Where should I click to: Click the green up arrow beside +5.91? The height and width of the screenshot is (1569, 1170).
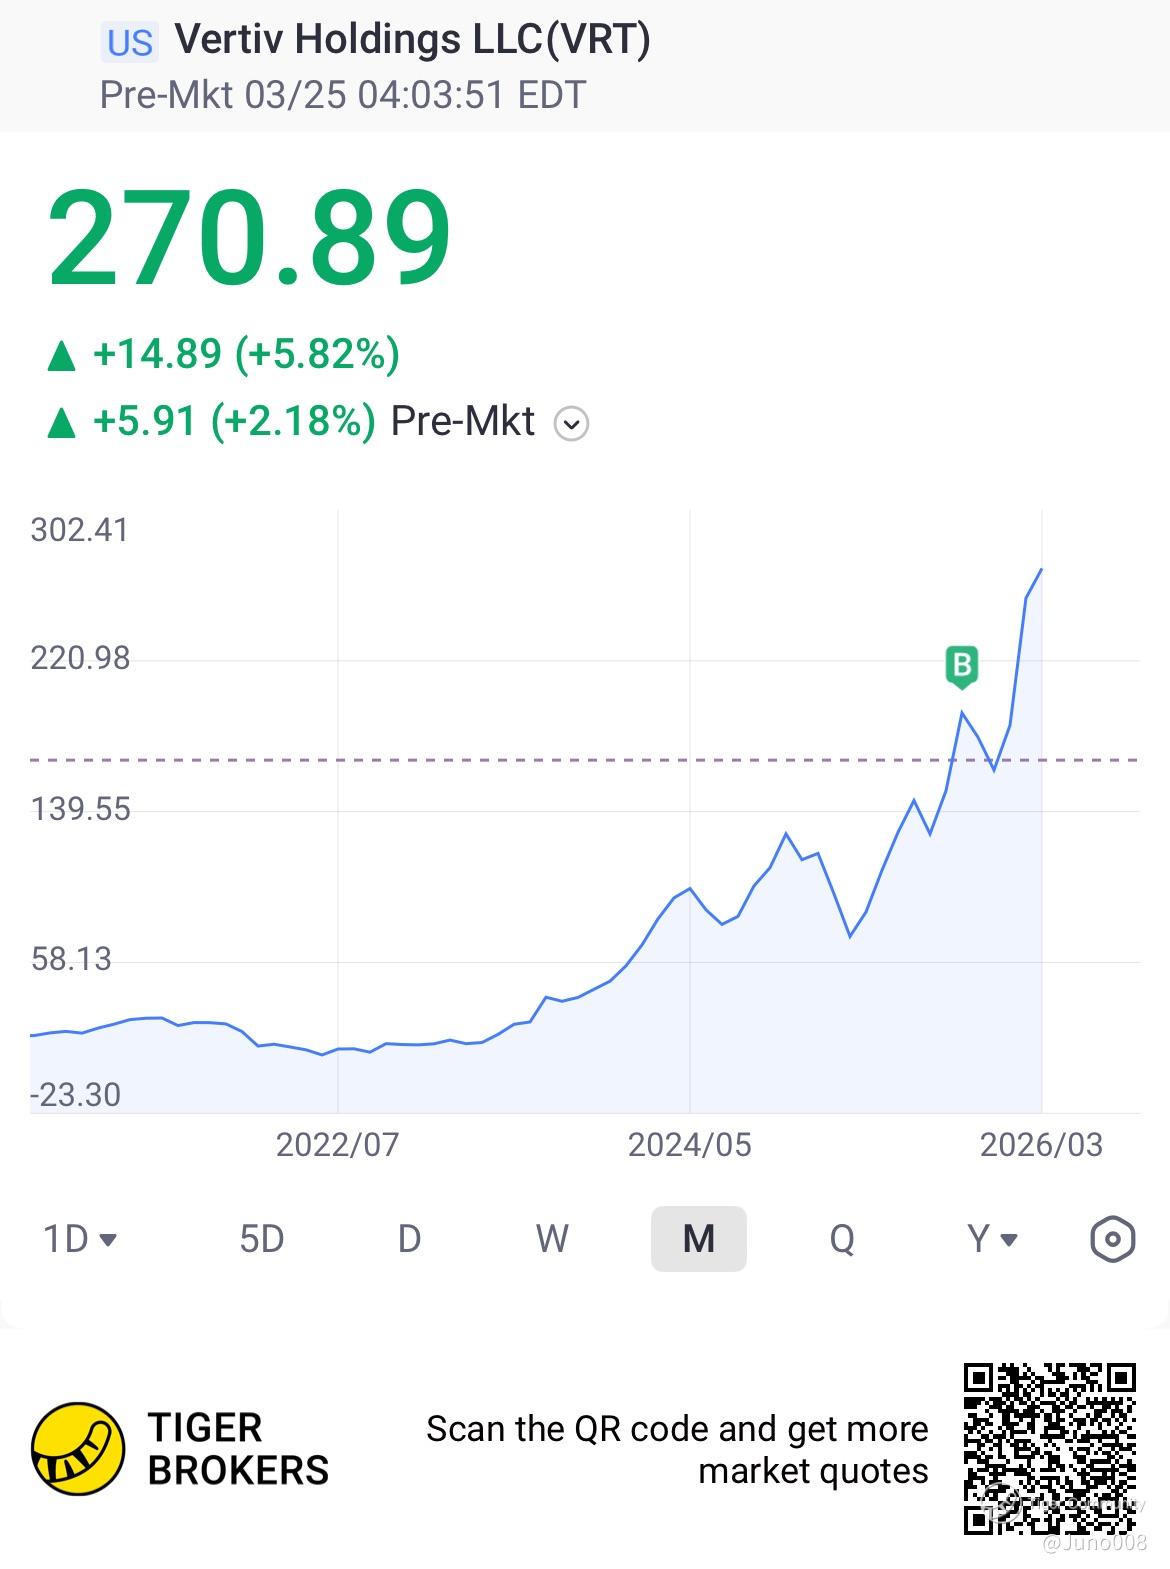(62, 423)
